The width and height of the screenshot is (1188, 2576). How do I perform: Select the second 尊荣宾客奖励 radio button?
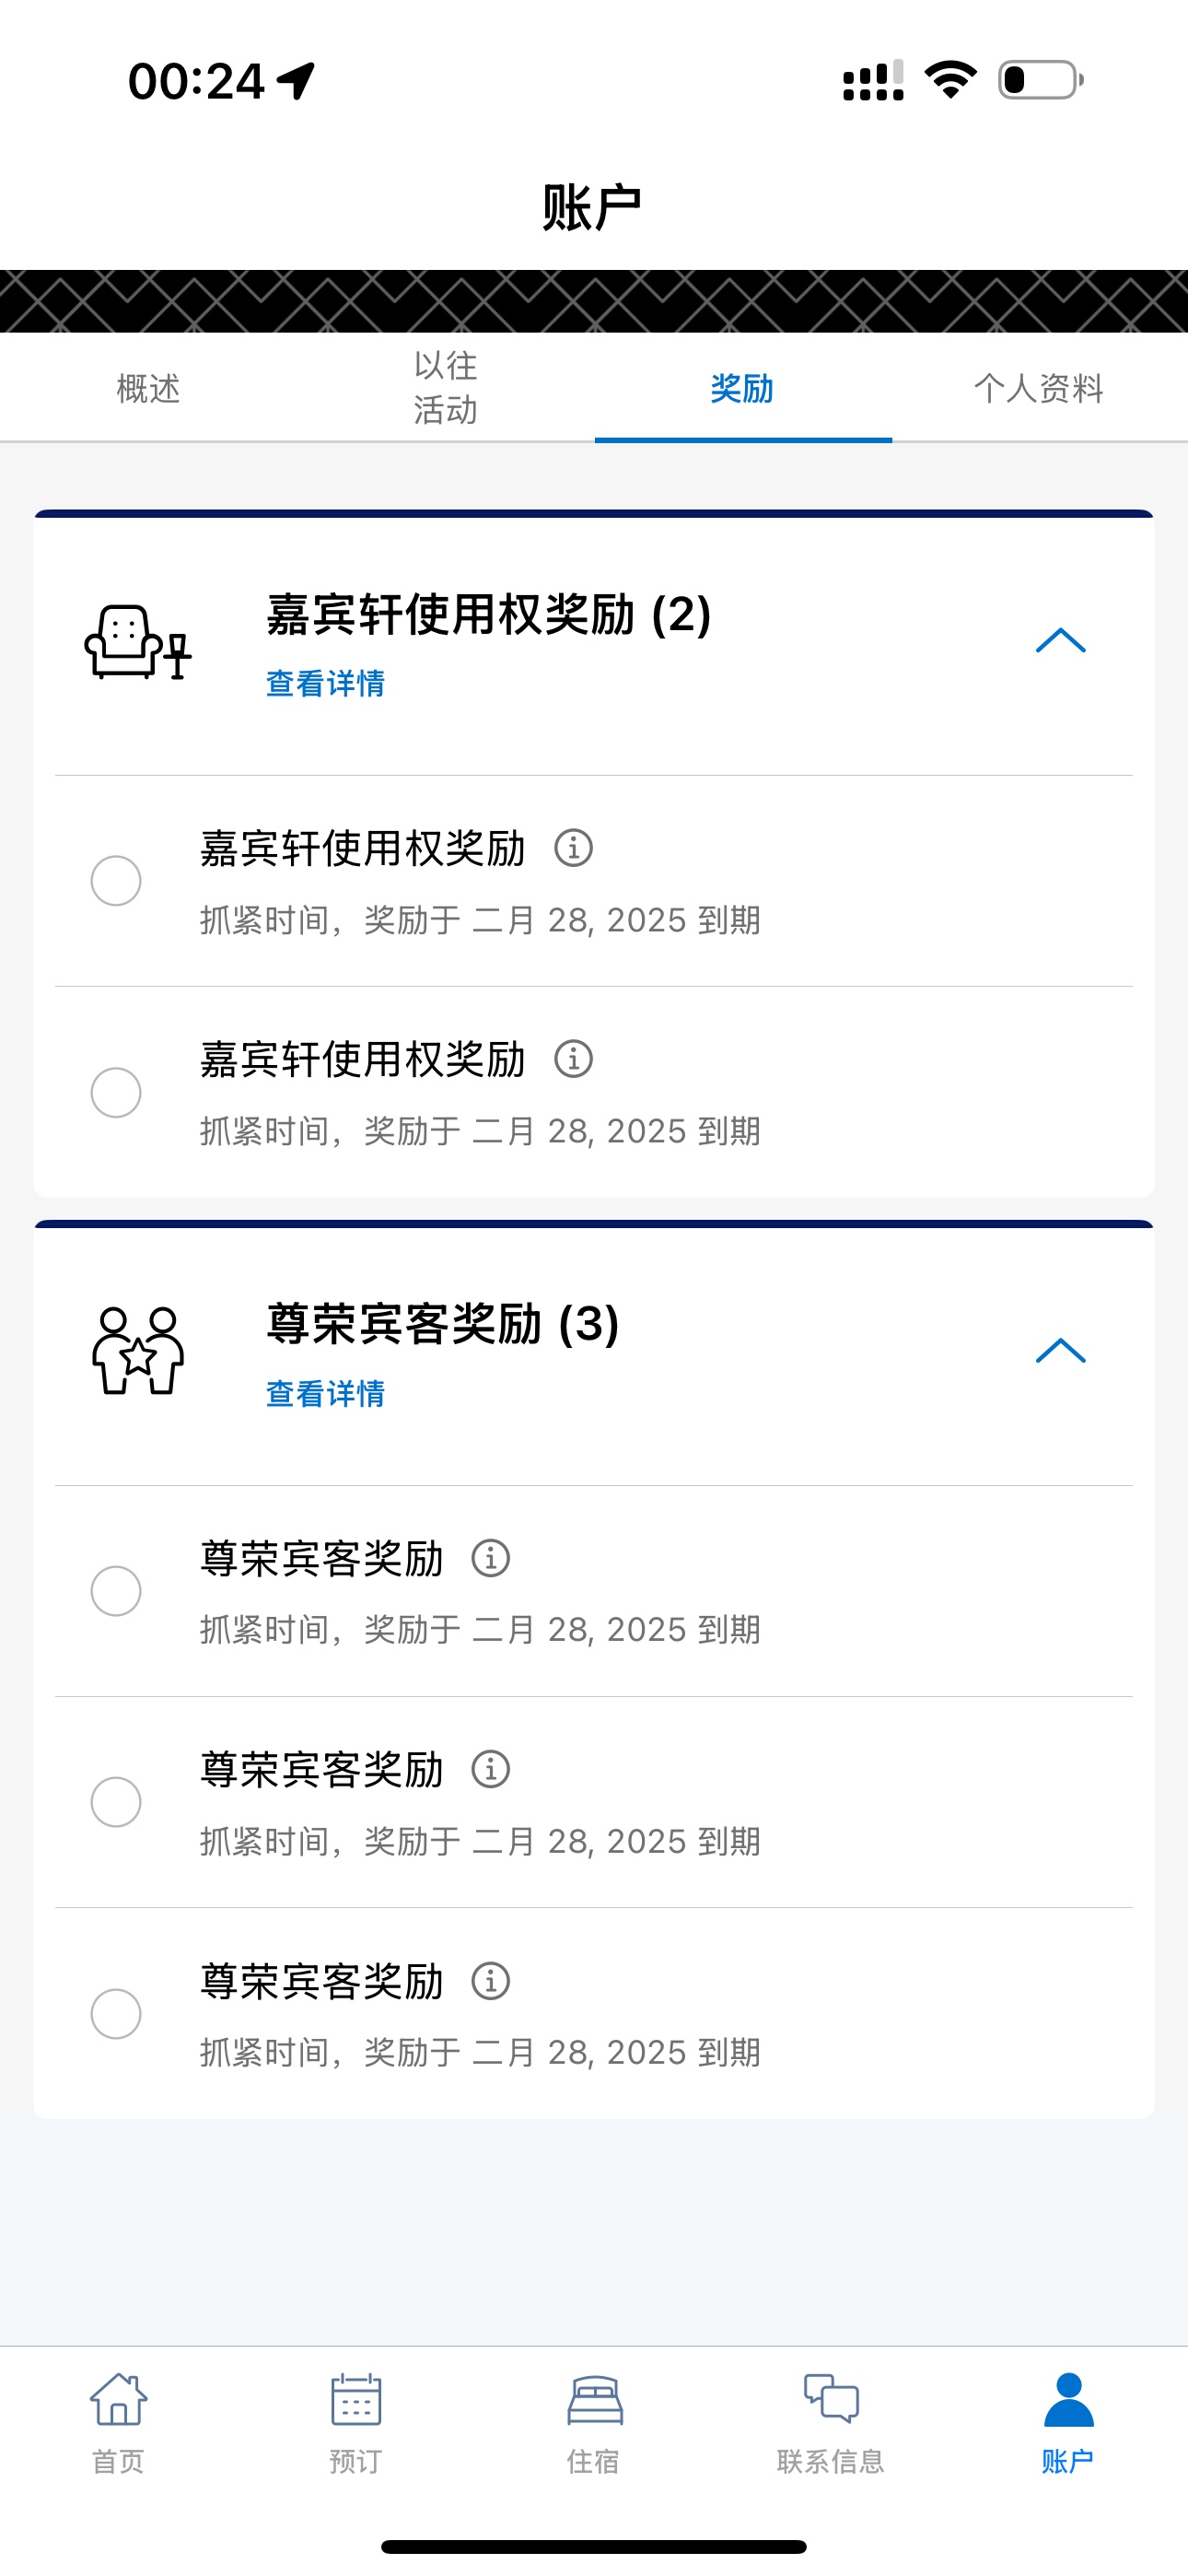click(x=116, y=1802)
